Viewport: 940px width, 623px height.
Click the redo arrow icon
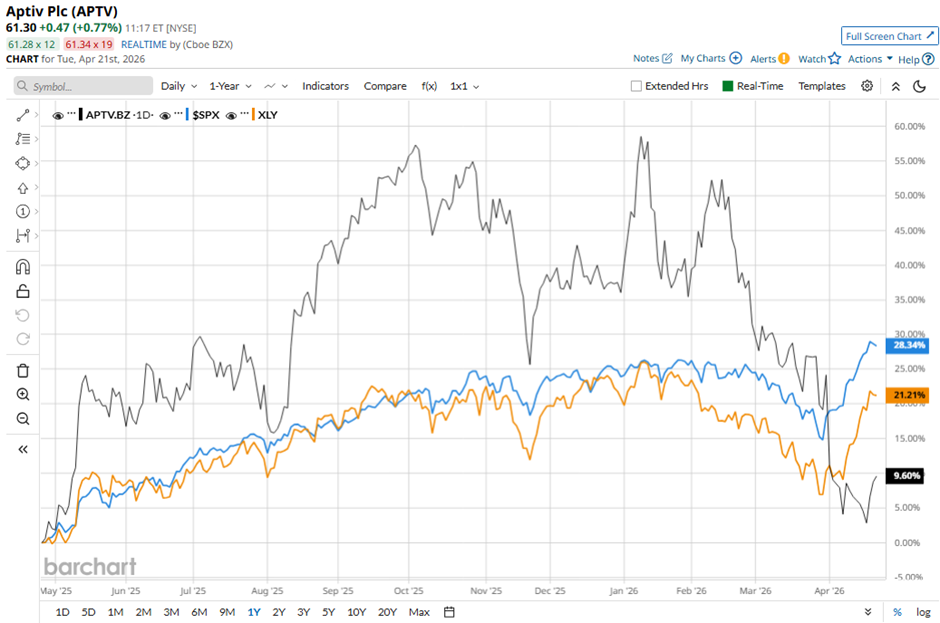tap(23, 339)
